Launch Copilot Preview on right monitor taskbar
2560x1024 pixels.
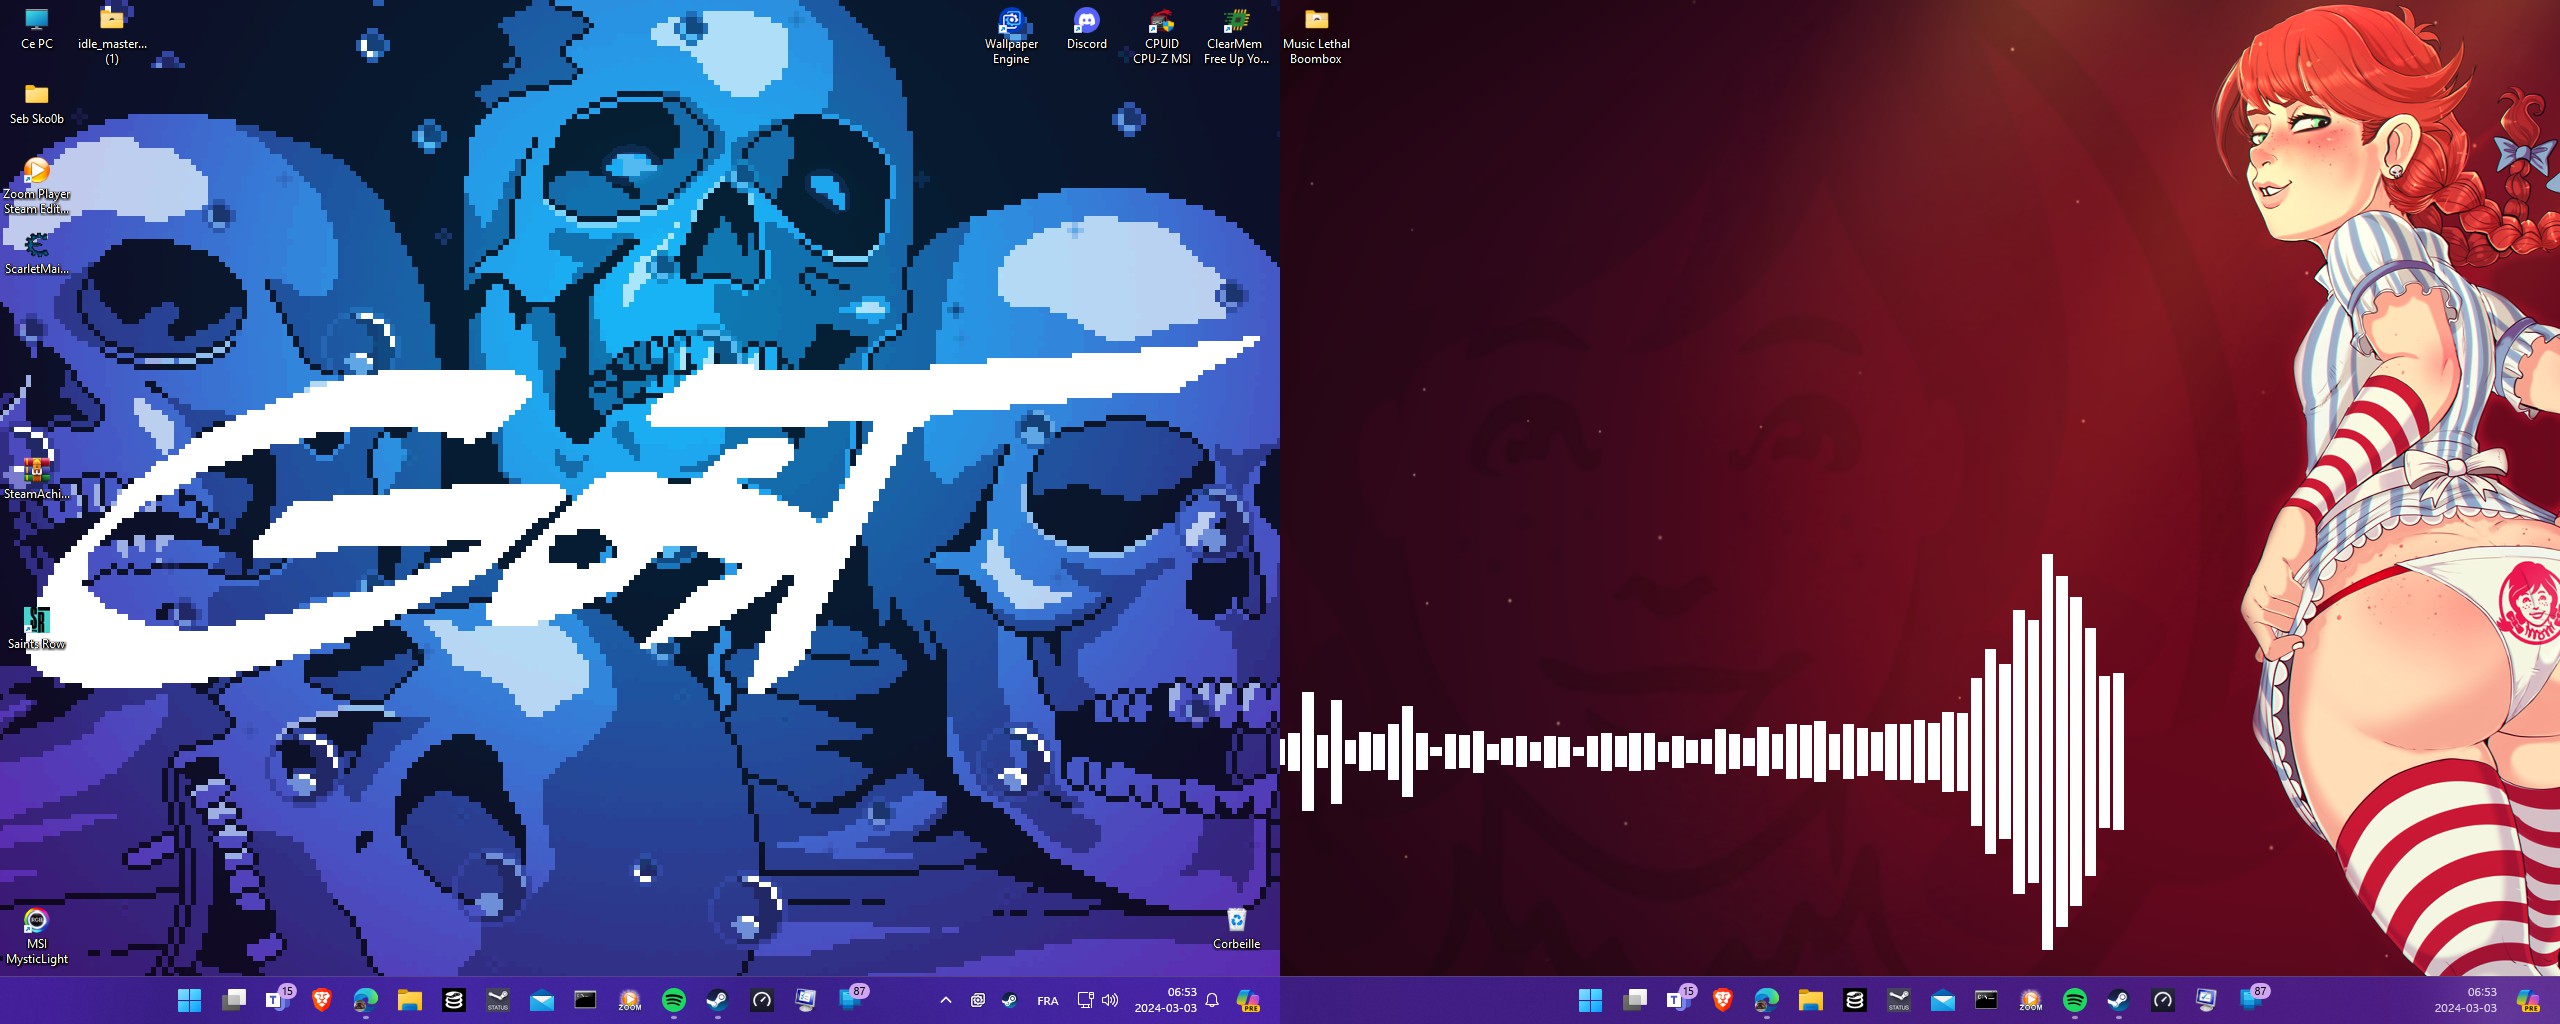tap(2528, 1000)
